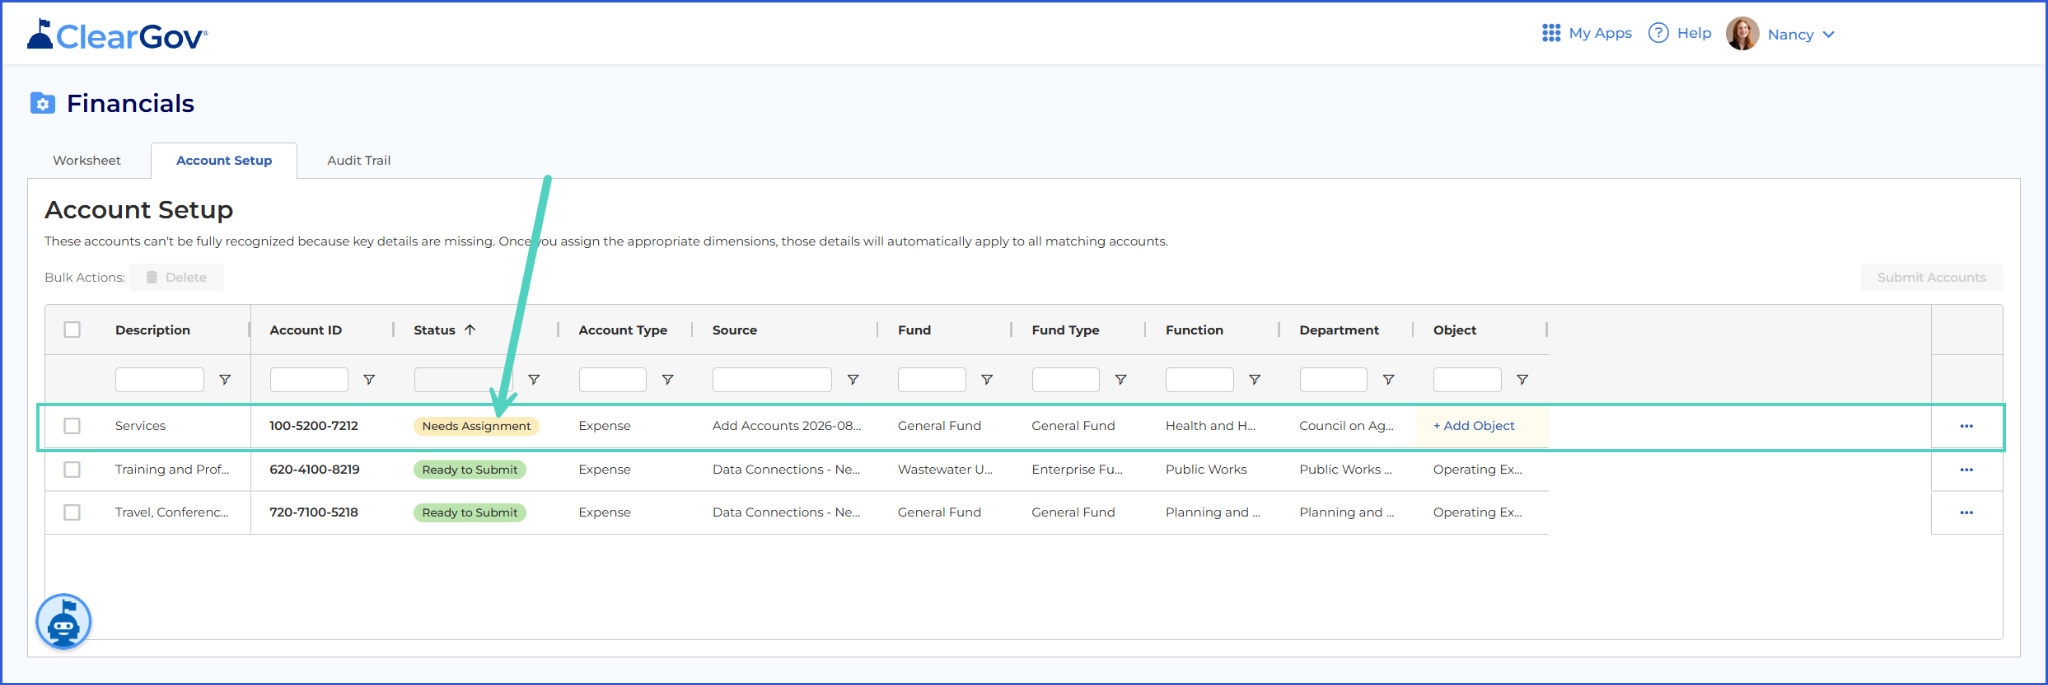Open the My Apps grid icon

click(1551, 33)
